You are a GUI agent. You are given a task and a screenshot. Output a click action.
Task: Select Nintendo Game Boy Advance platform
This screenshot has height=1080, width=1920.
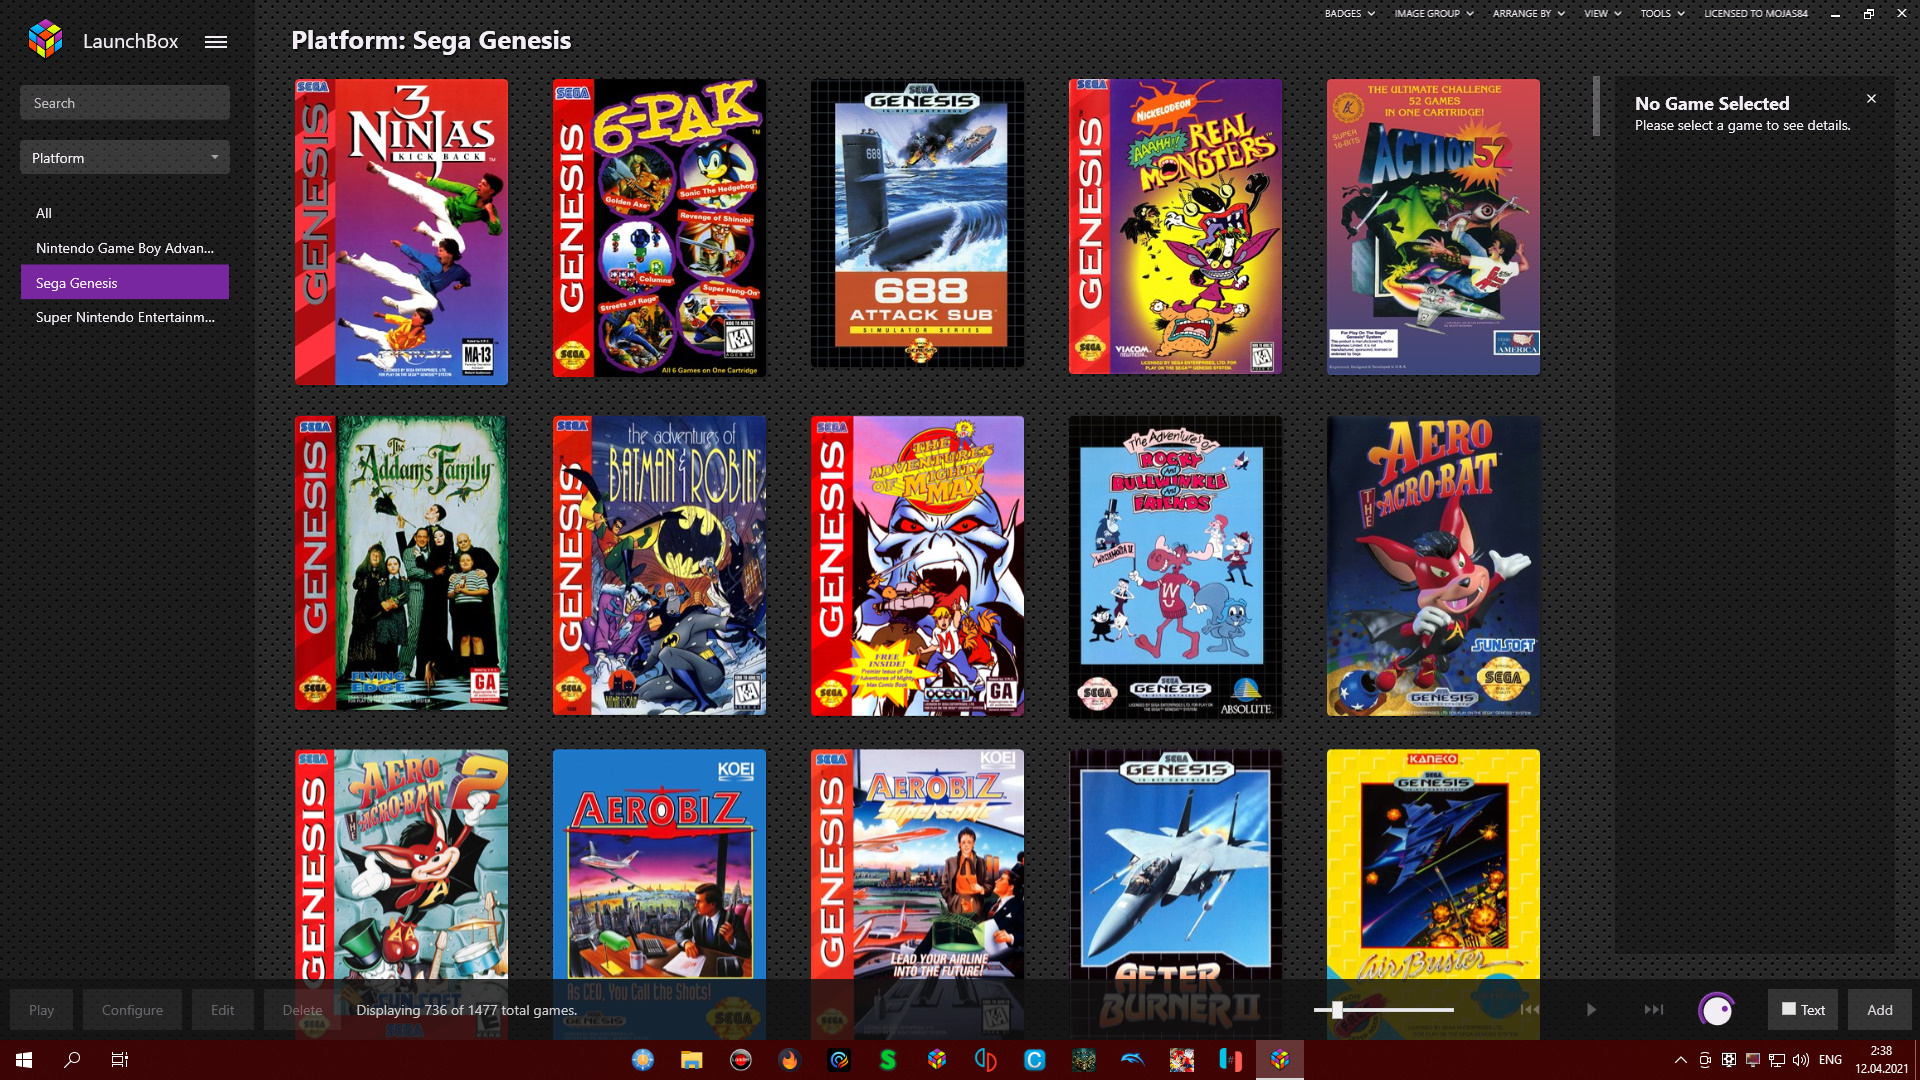(125, 248)
